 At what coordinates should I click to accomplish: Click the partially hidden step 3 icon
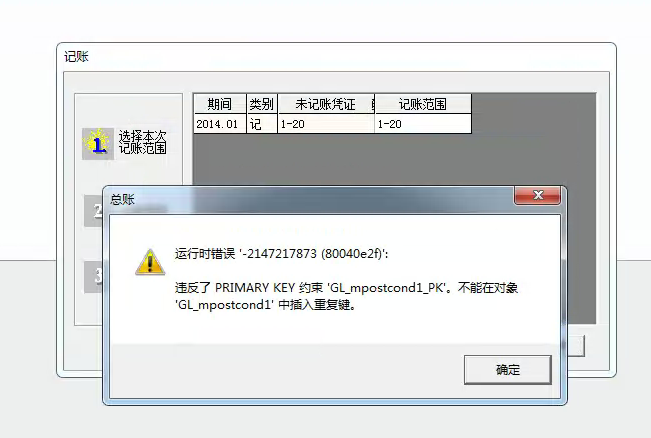point(93,277)
